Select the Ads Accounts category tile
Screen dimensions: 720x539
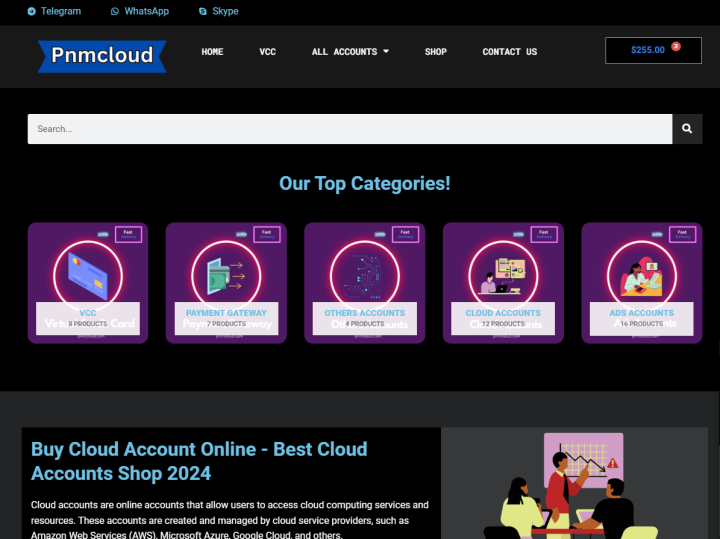[641, 283]
